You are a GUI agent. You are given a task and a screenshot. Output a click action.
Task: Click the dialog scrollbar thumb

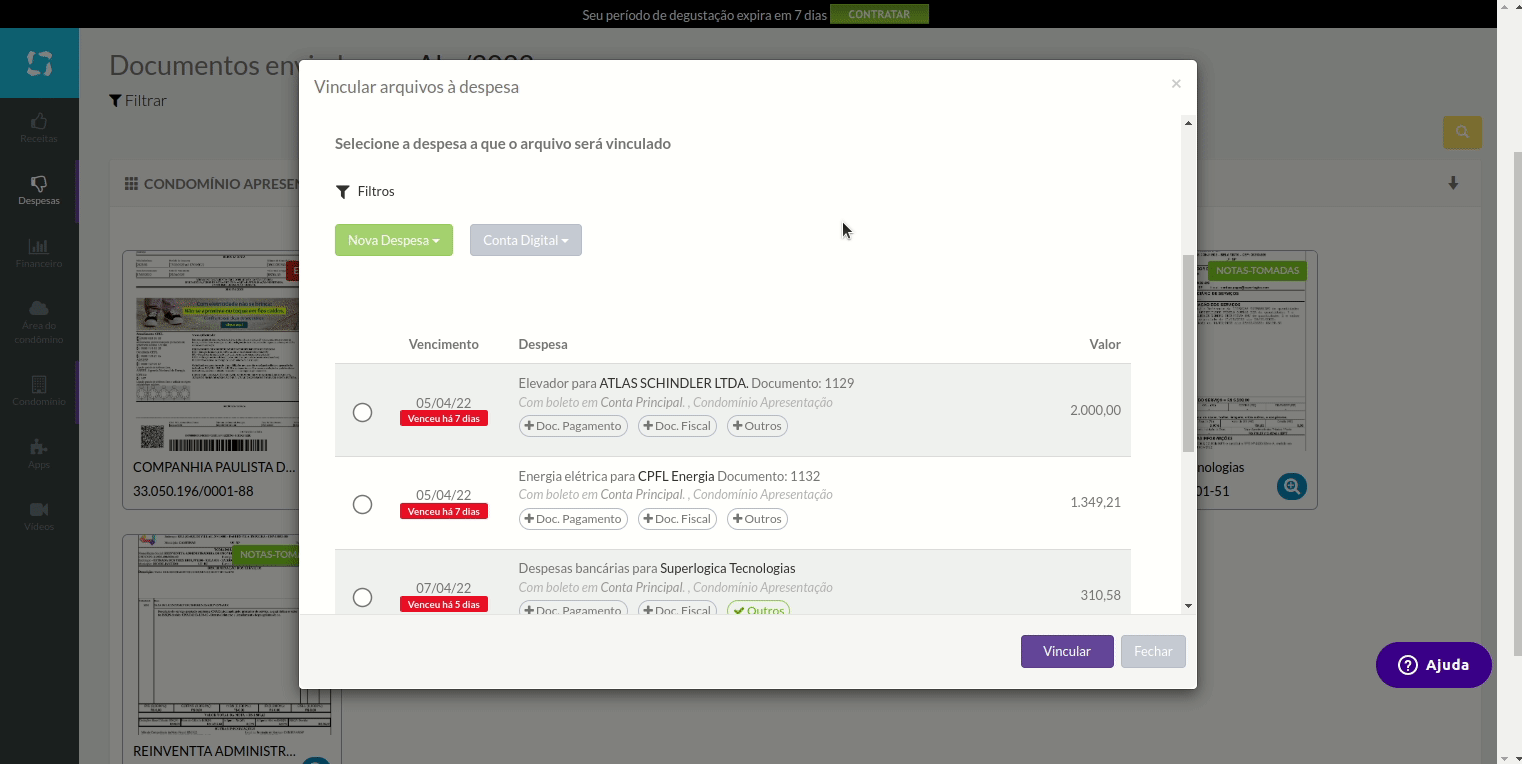1188,353
